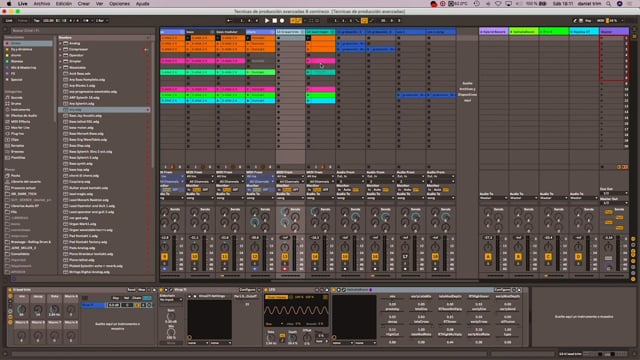Select the A-HybridReverb return track header
Viewport: 640px width, 360px height.
point(493,31)
